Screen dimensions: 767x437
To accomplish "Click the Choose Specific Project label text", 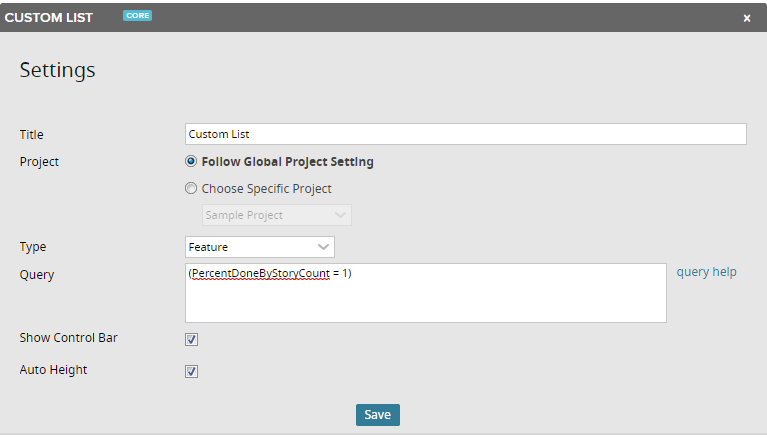I will (x=267, y=189).
